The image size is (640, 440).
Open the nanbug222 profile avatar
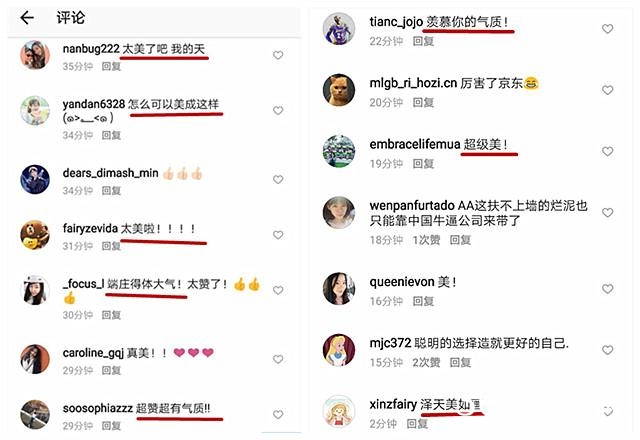(x=35, y=55)
